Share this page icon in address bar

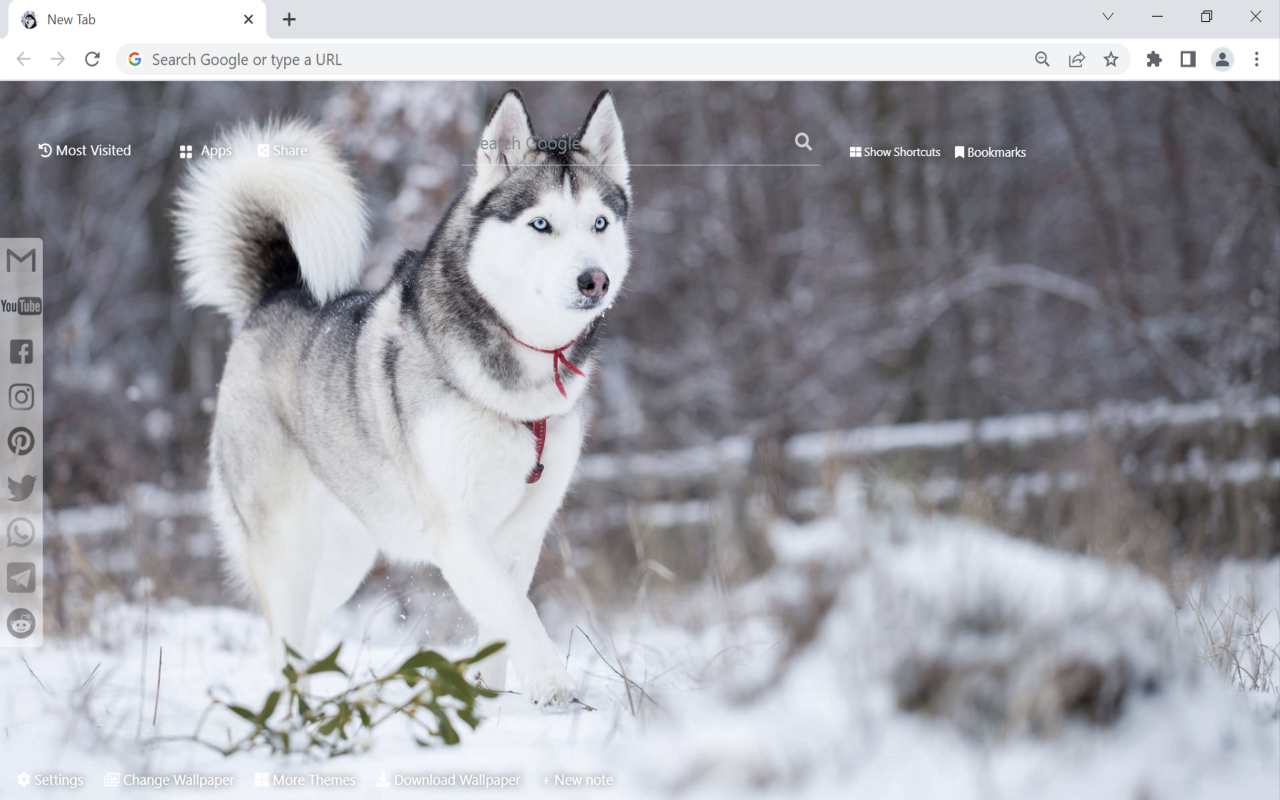(x=1077, y=59)
